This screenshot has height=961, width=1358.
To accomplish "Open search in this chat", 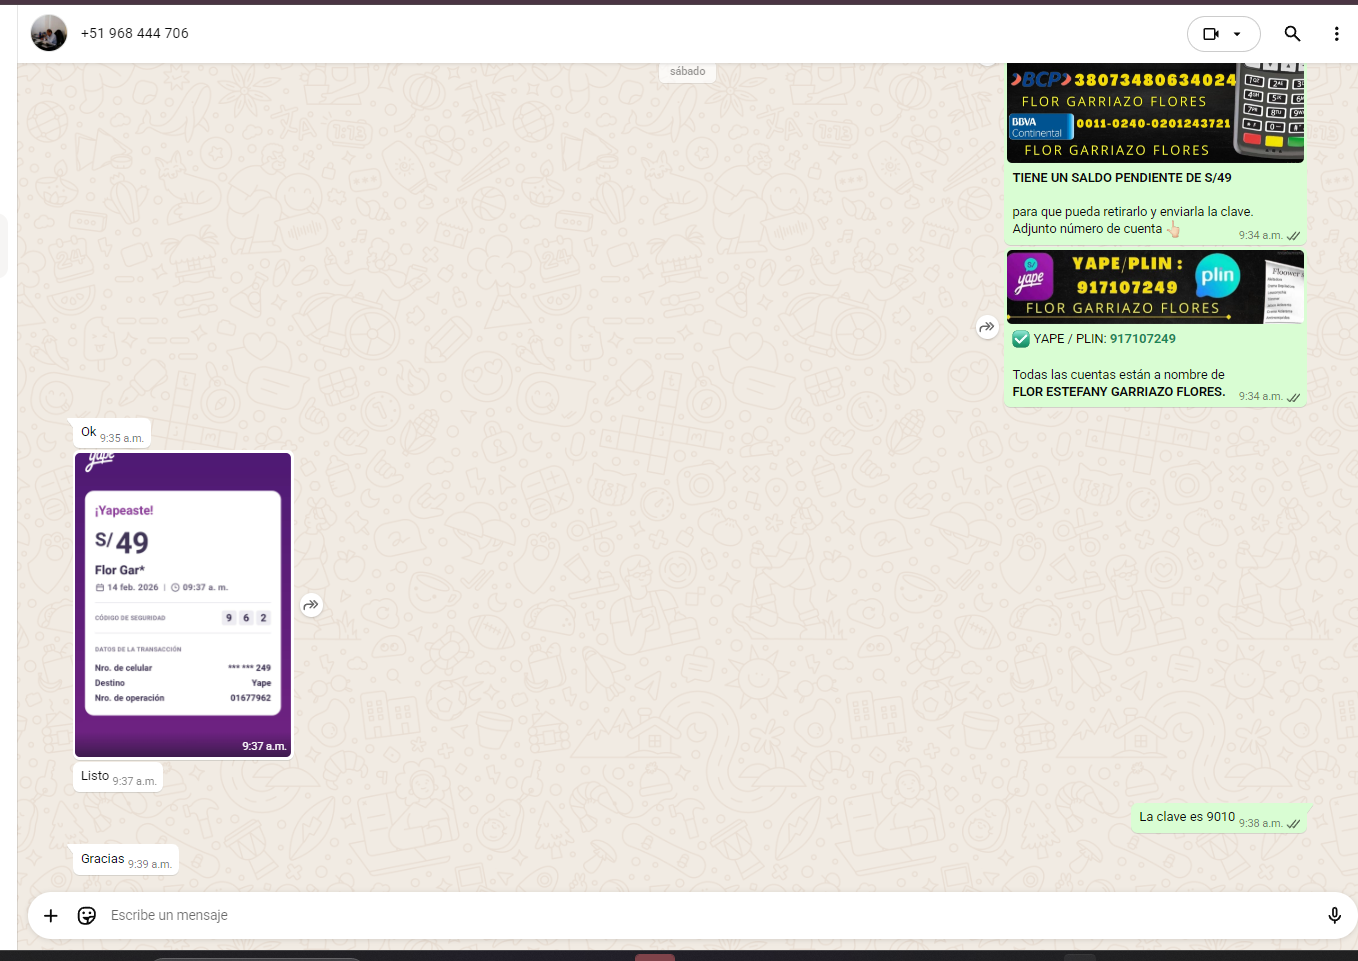I will (x=1292, y=33).
